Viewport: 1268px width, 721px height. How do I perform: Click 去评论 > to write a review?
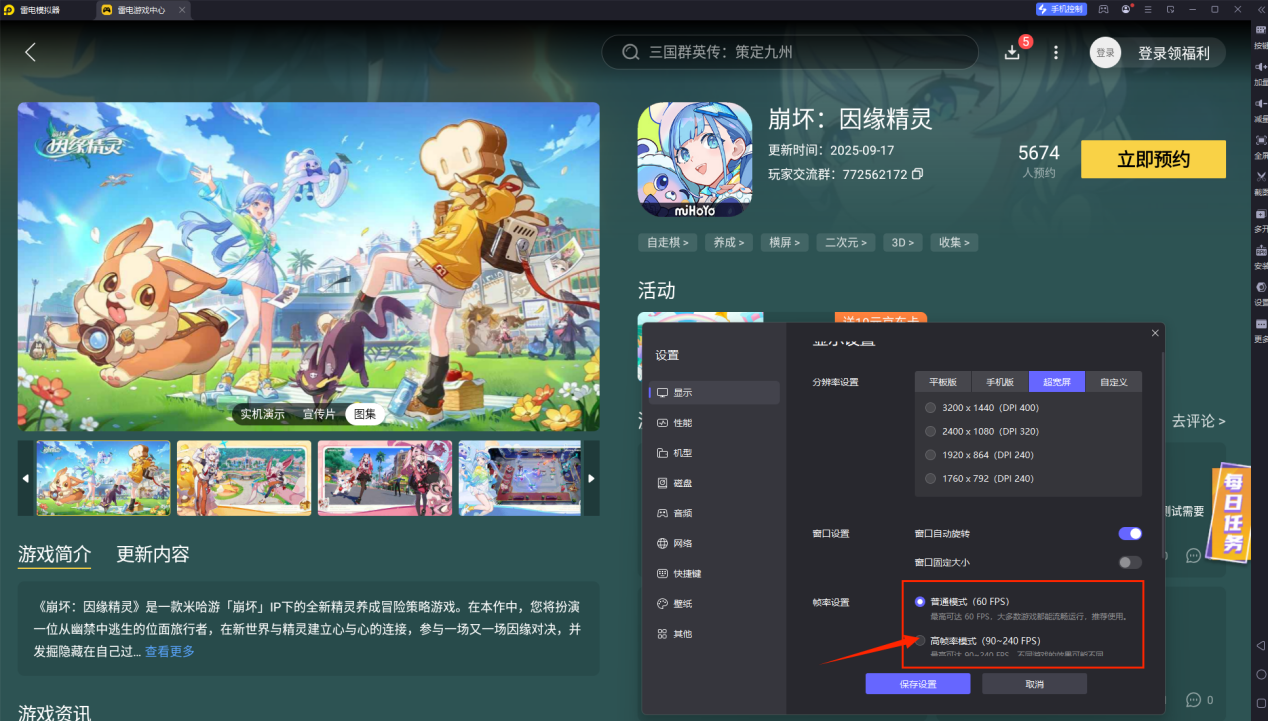point(1199,421)
